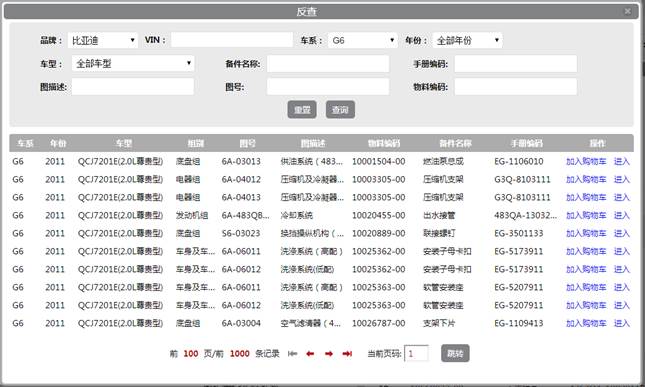Select drawing number 6A-03013 cell
The image size is (645, 387).
pos(241,162)
